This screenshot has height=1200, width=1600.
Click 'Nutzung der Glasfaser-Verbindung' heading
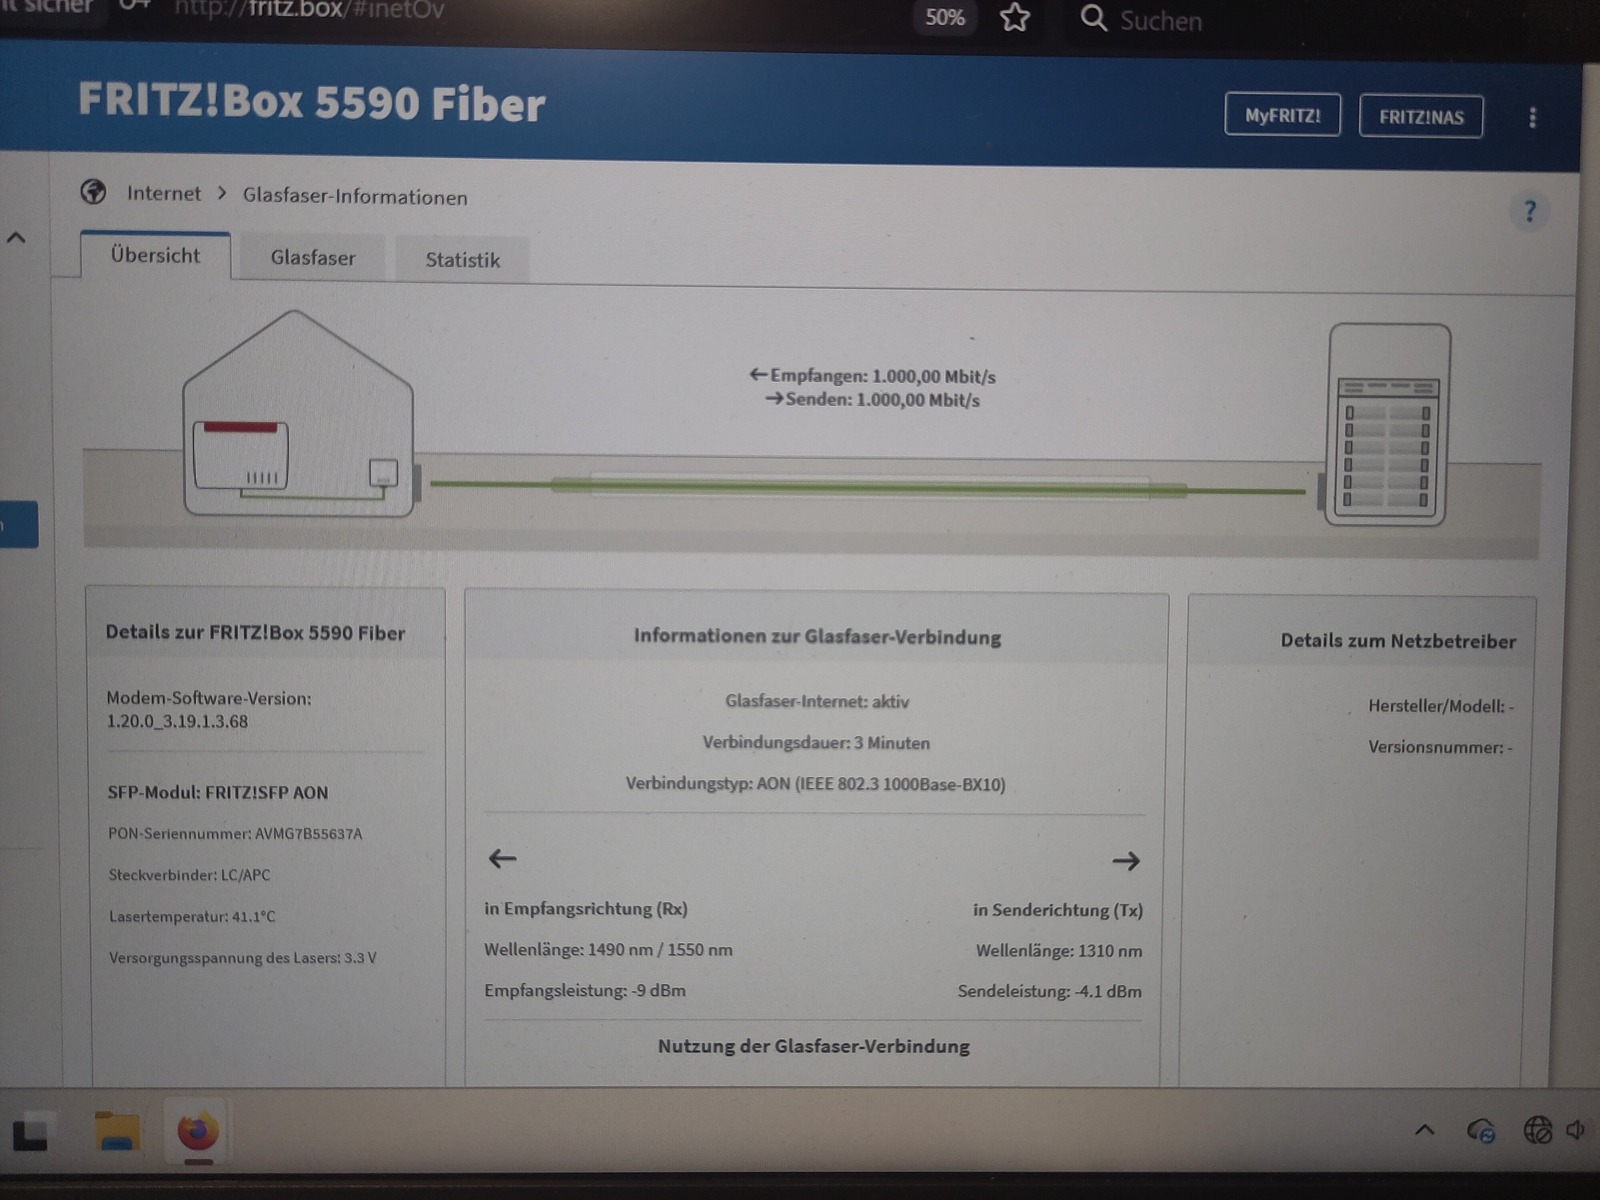coord(814,1046)
